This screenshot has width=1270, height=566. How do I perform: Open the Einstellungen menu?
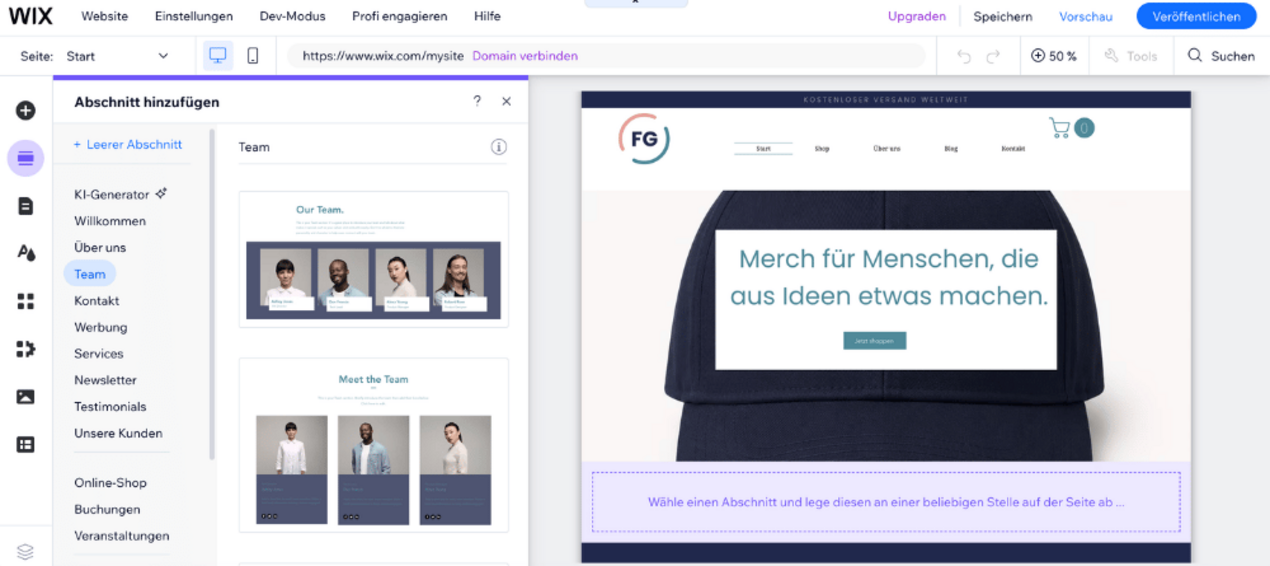[x=194, y=16]
